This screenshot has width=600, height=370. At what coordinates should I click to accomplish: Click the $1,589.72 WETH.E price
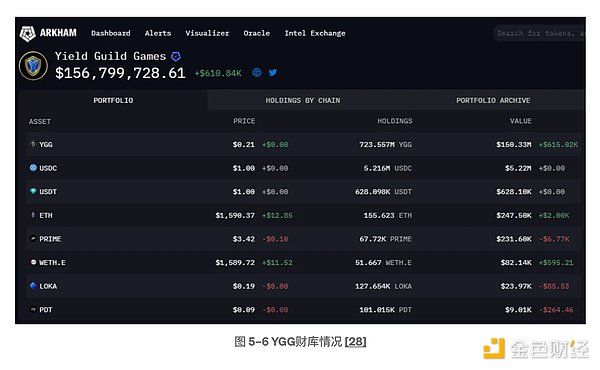coord(235,262)
